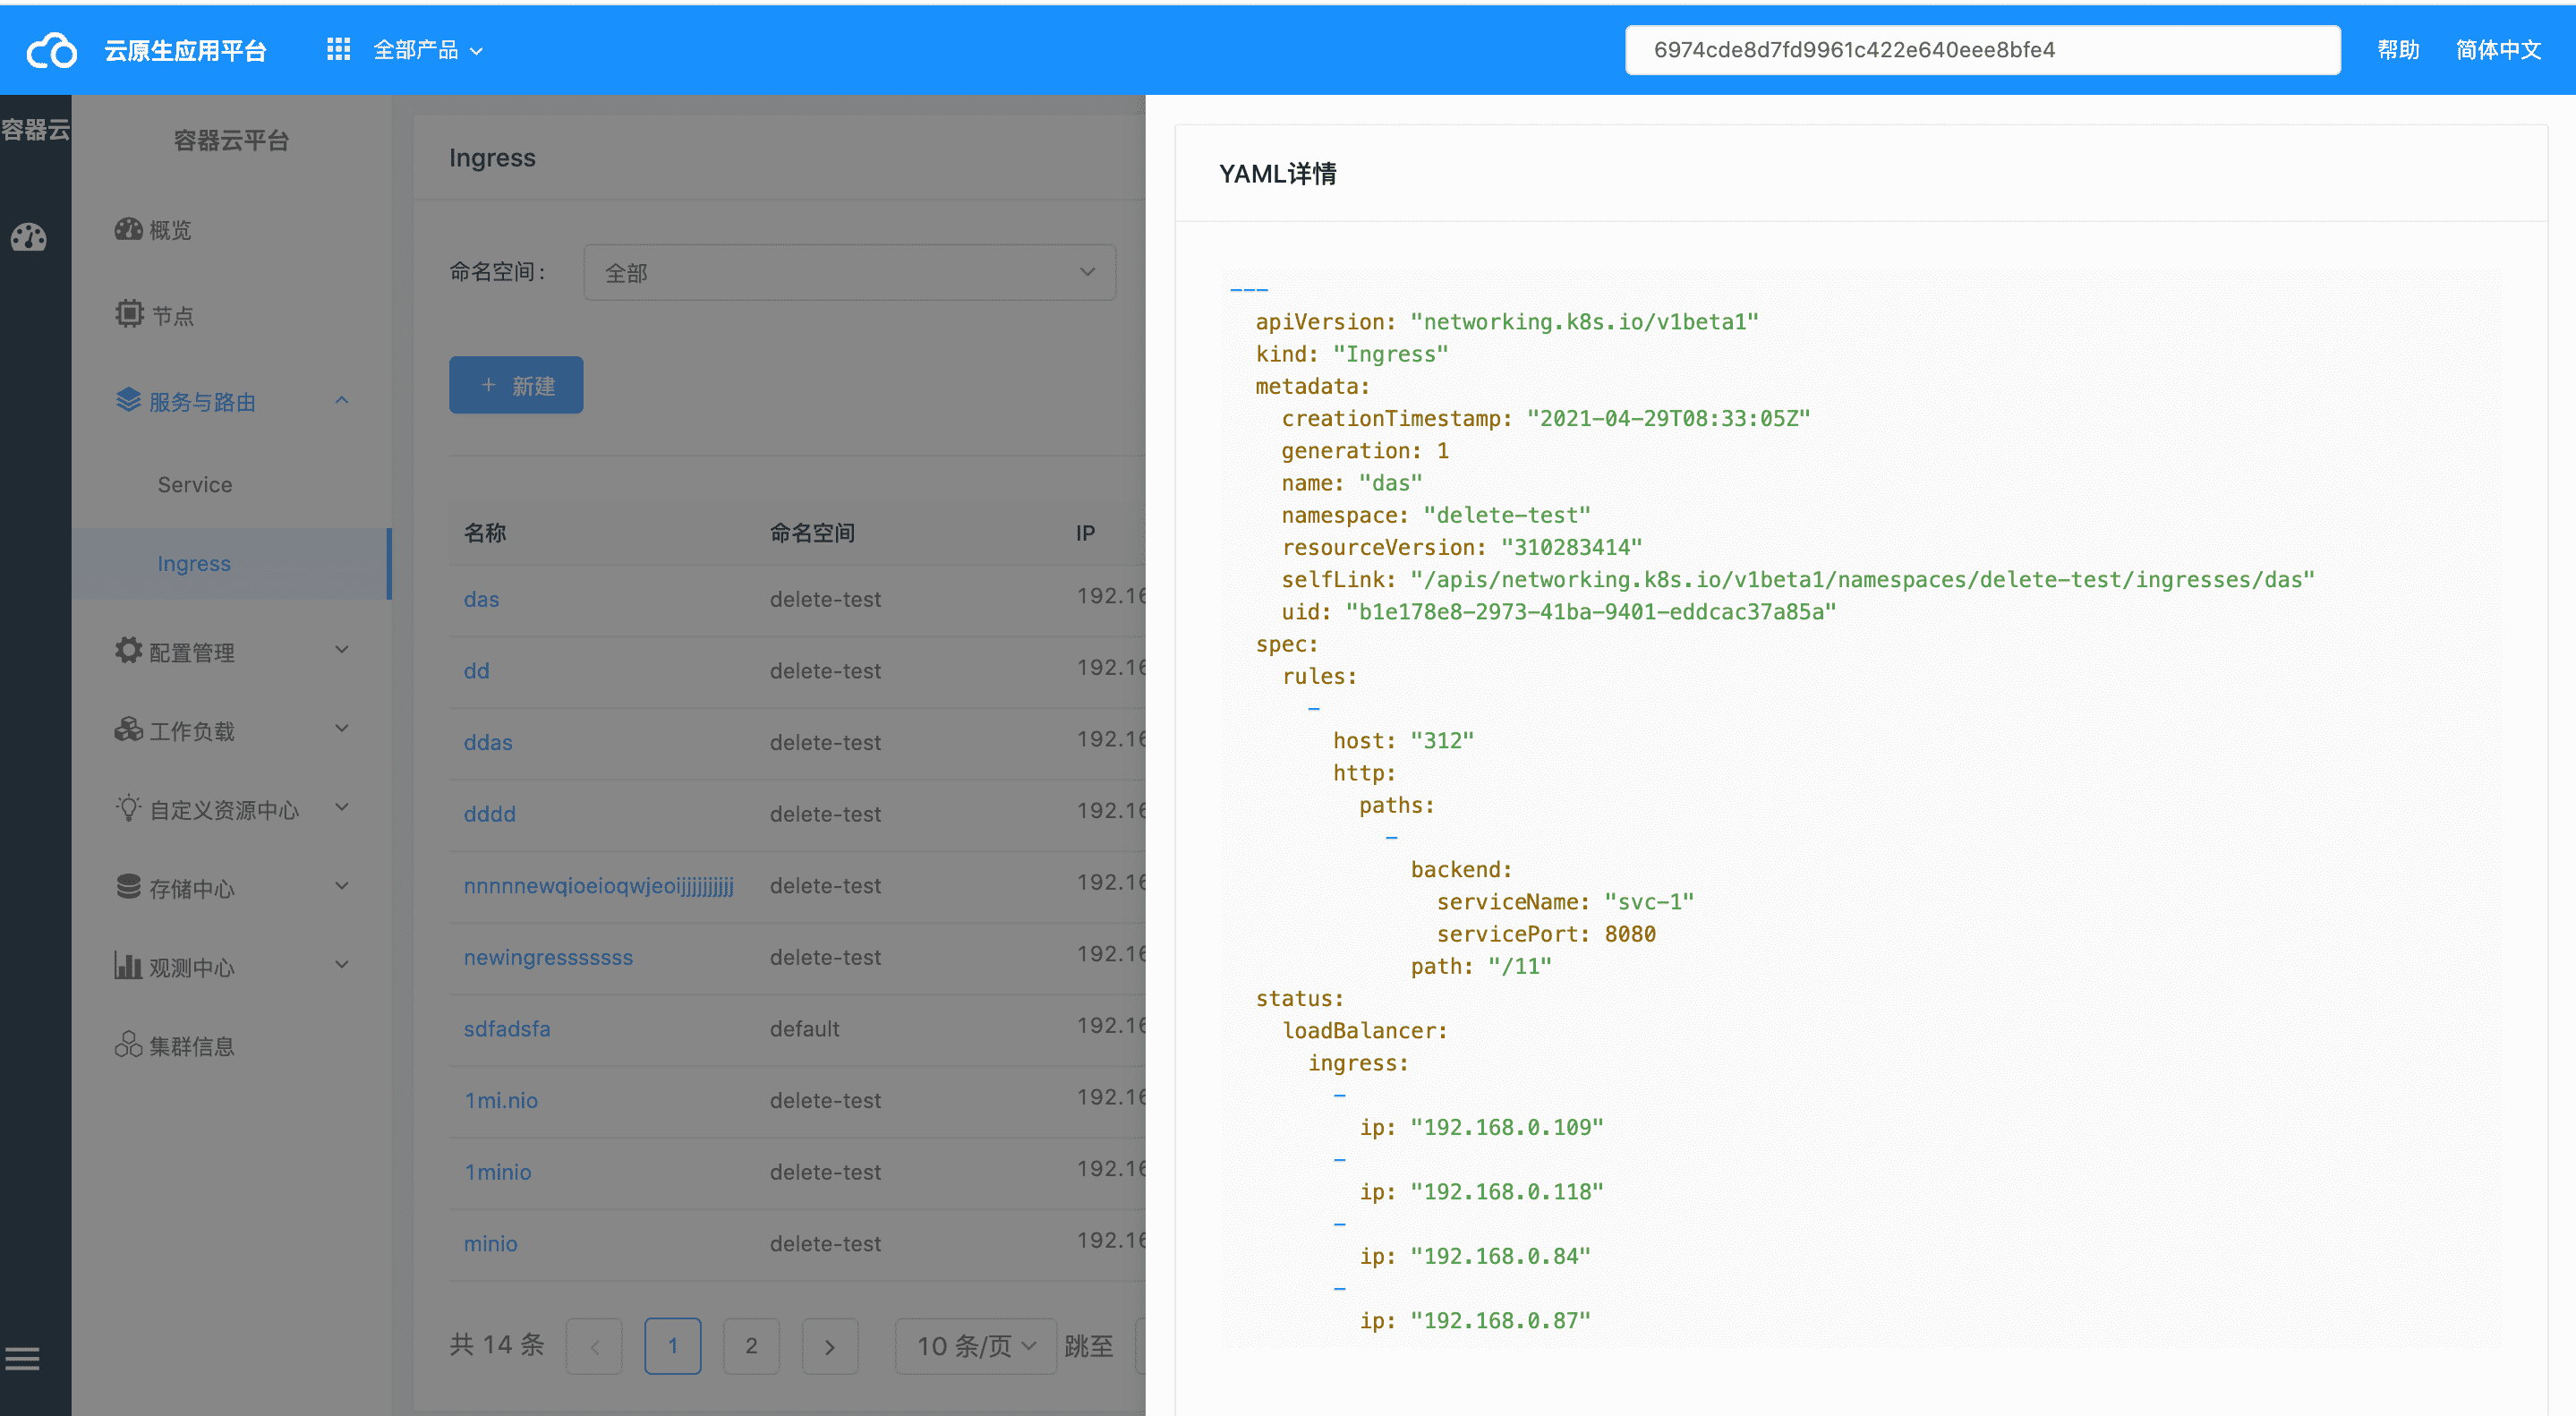Click the IP column header

coord(1085,533)
